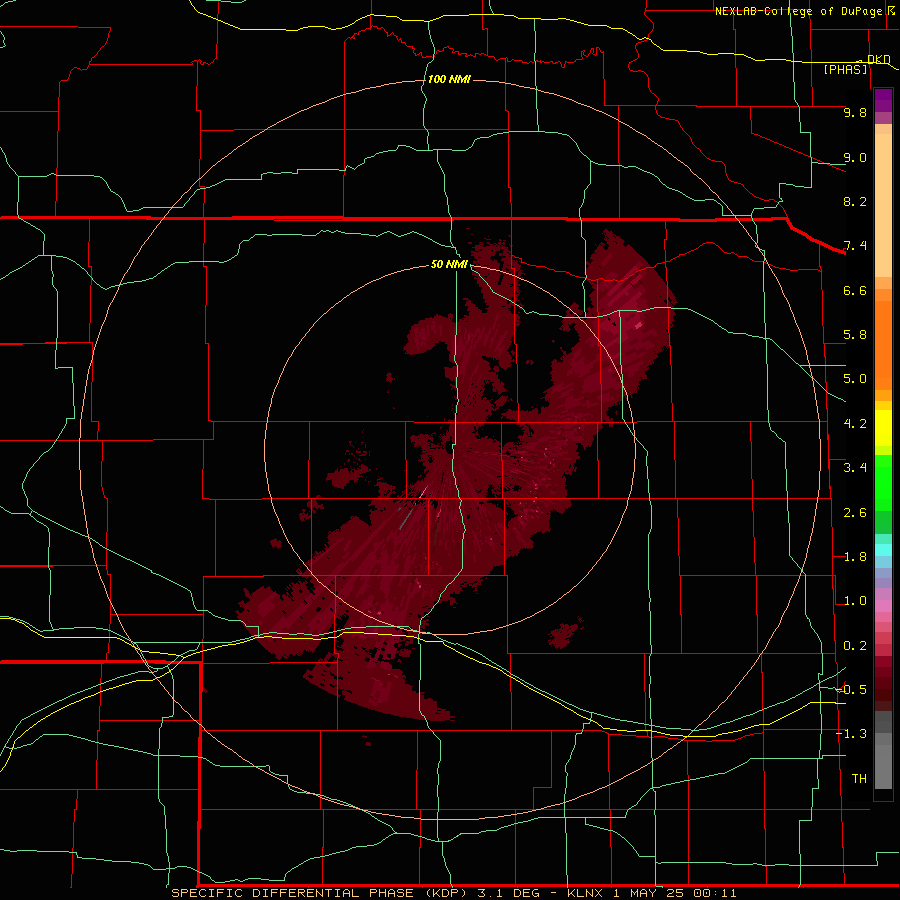Screen dimensions: 900x900
Task: Click the 1.0 scale value
Action: coord(855,601)
